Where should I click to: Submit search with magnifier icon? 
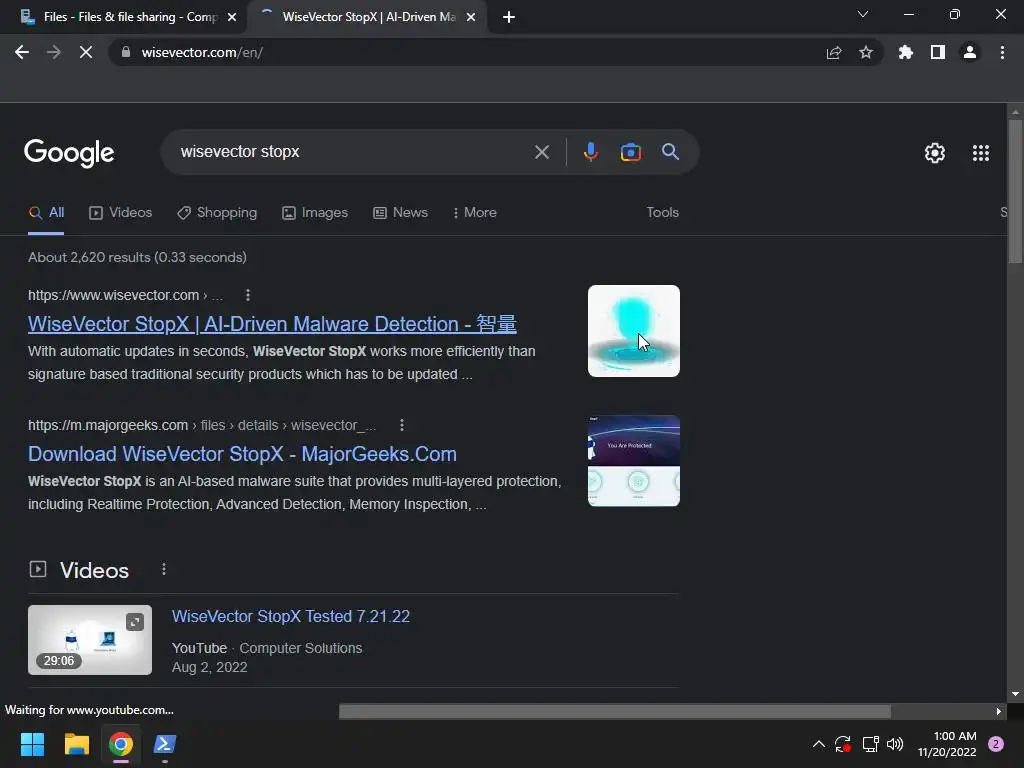point(670,152)
